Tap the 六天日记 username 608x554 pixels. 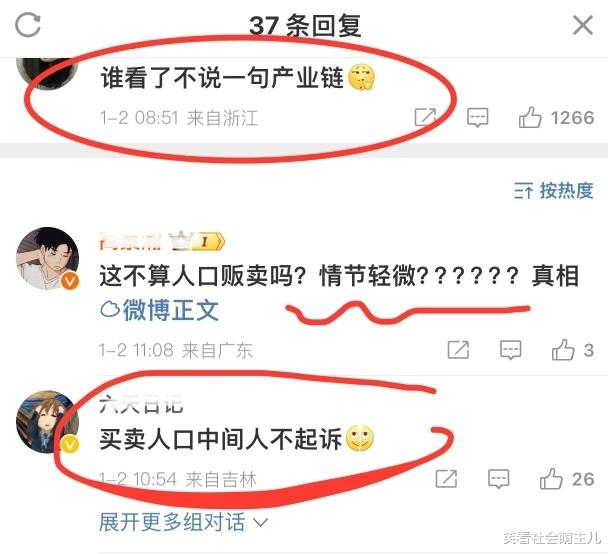141,404
